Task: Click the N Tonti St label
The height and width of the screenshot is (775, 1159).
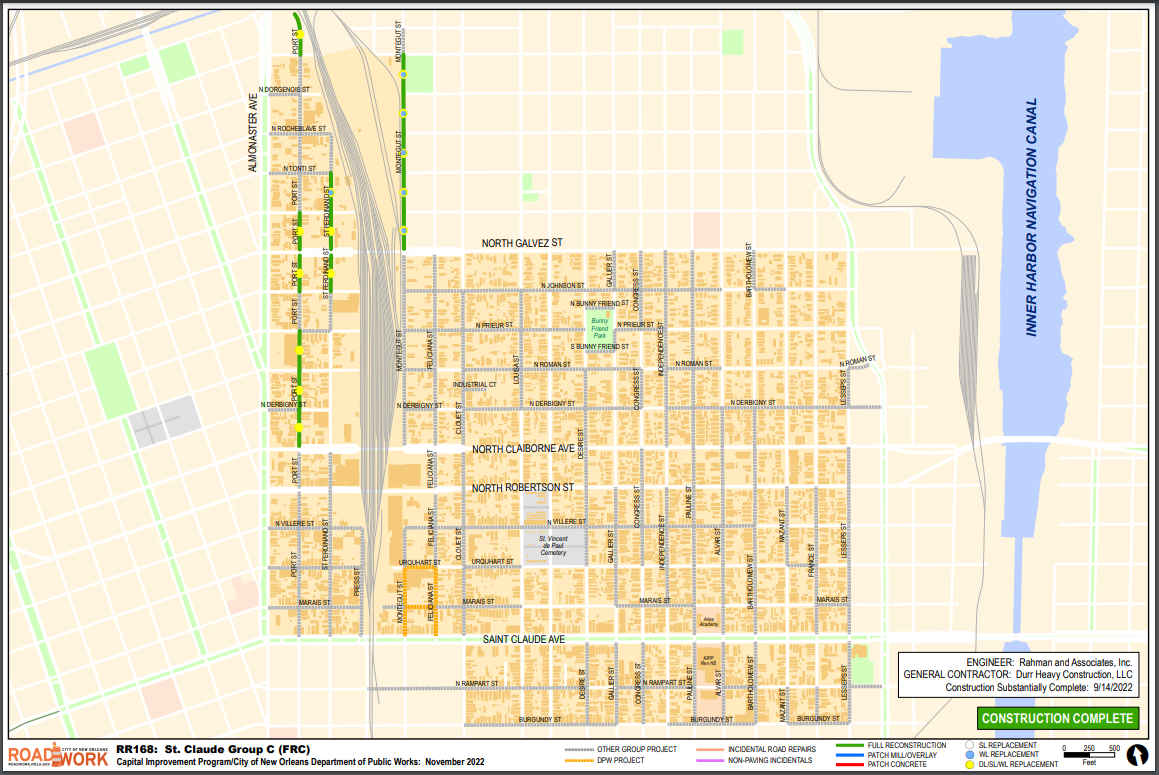Action: (299, 169)
